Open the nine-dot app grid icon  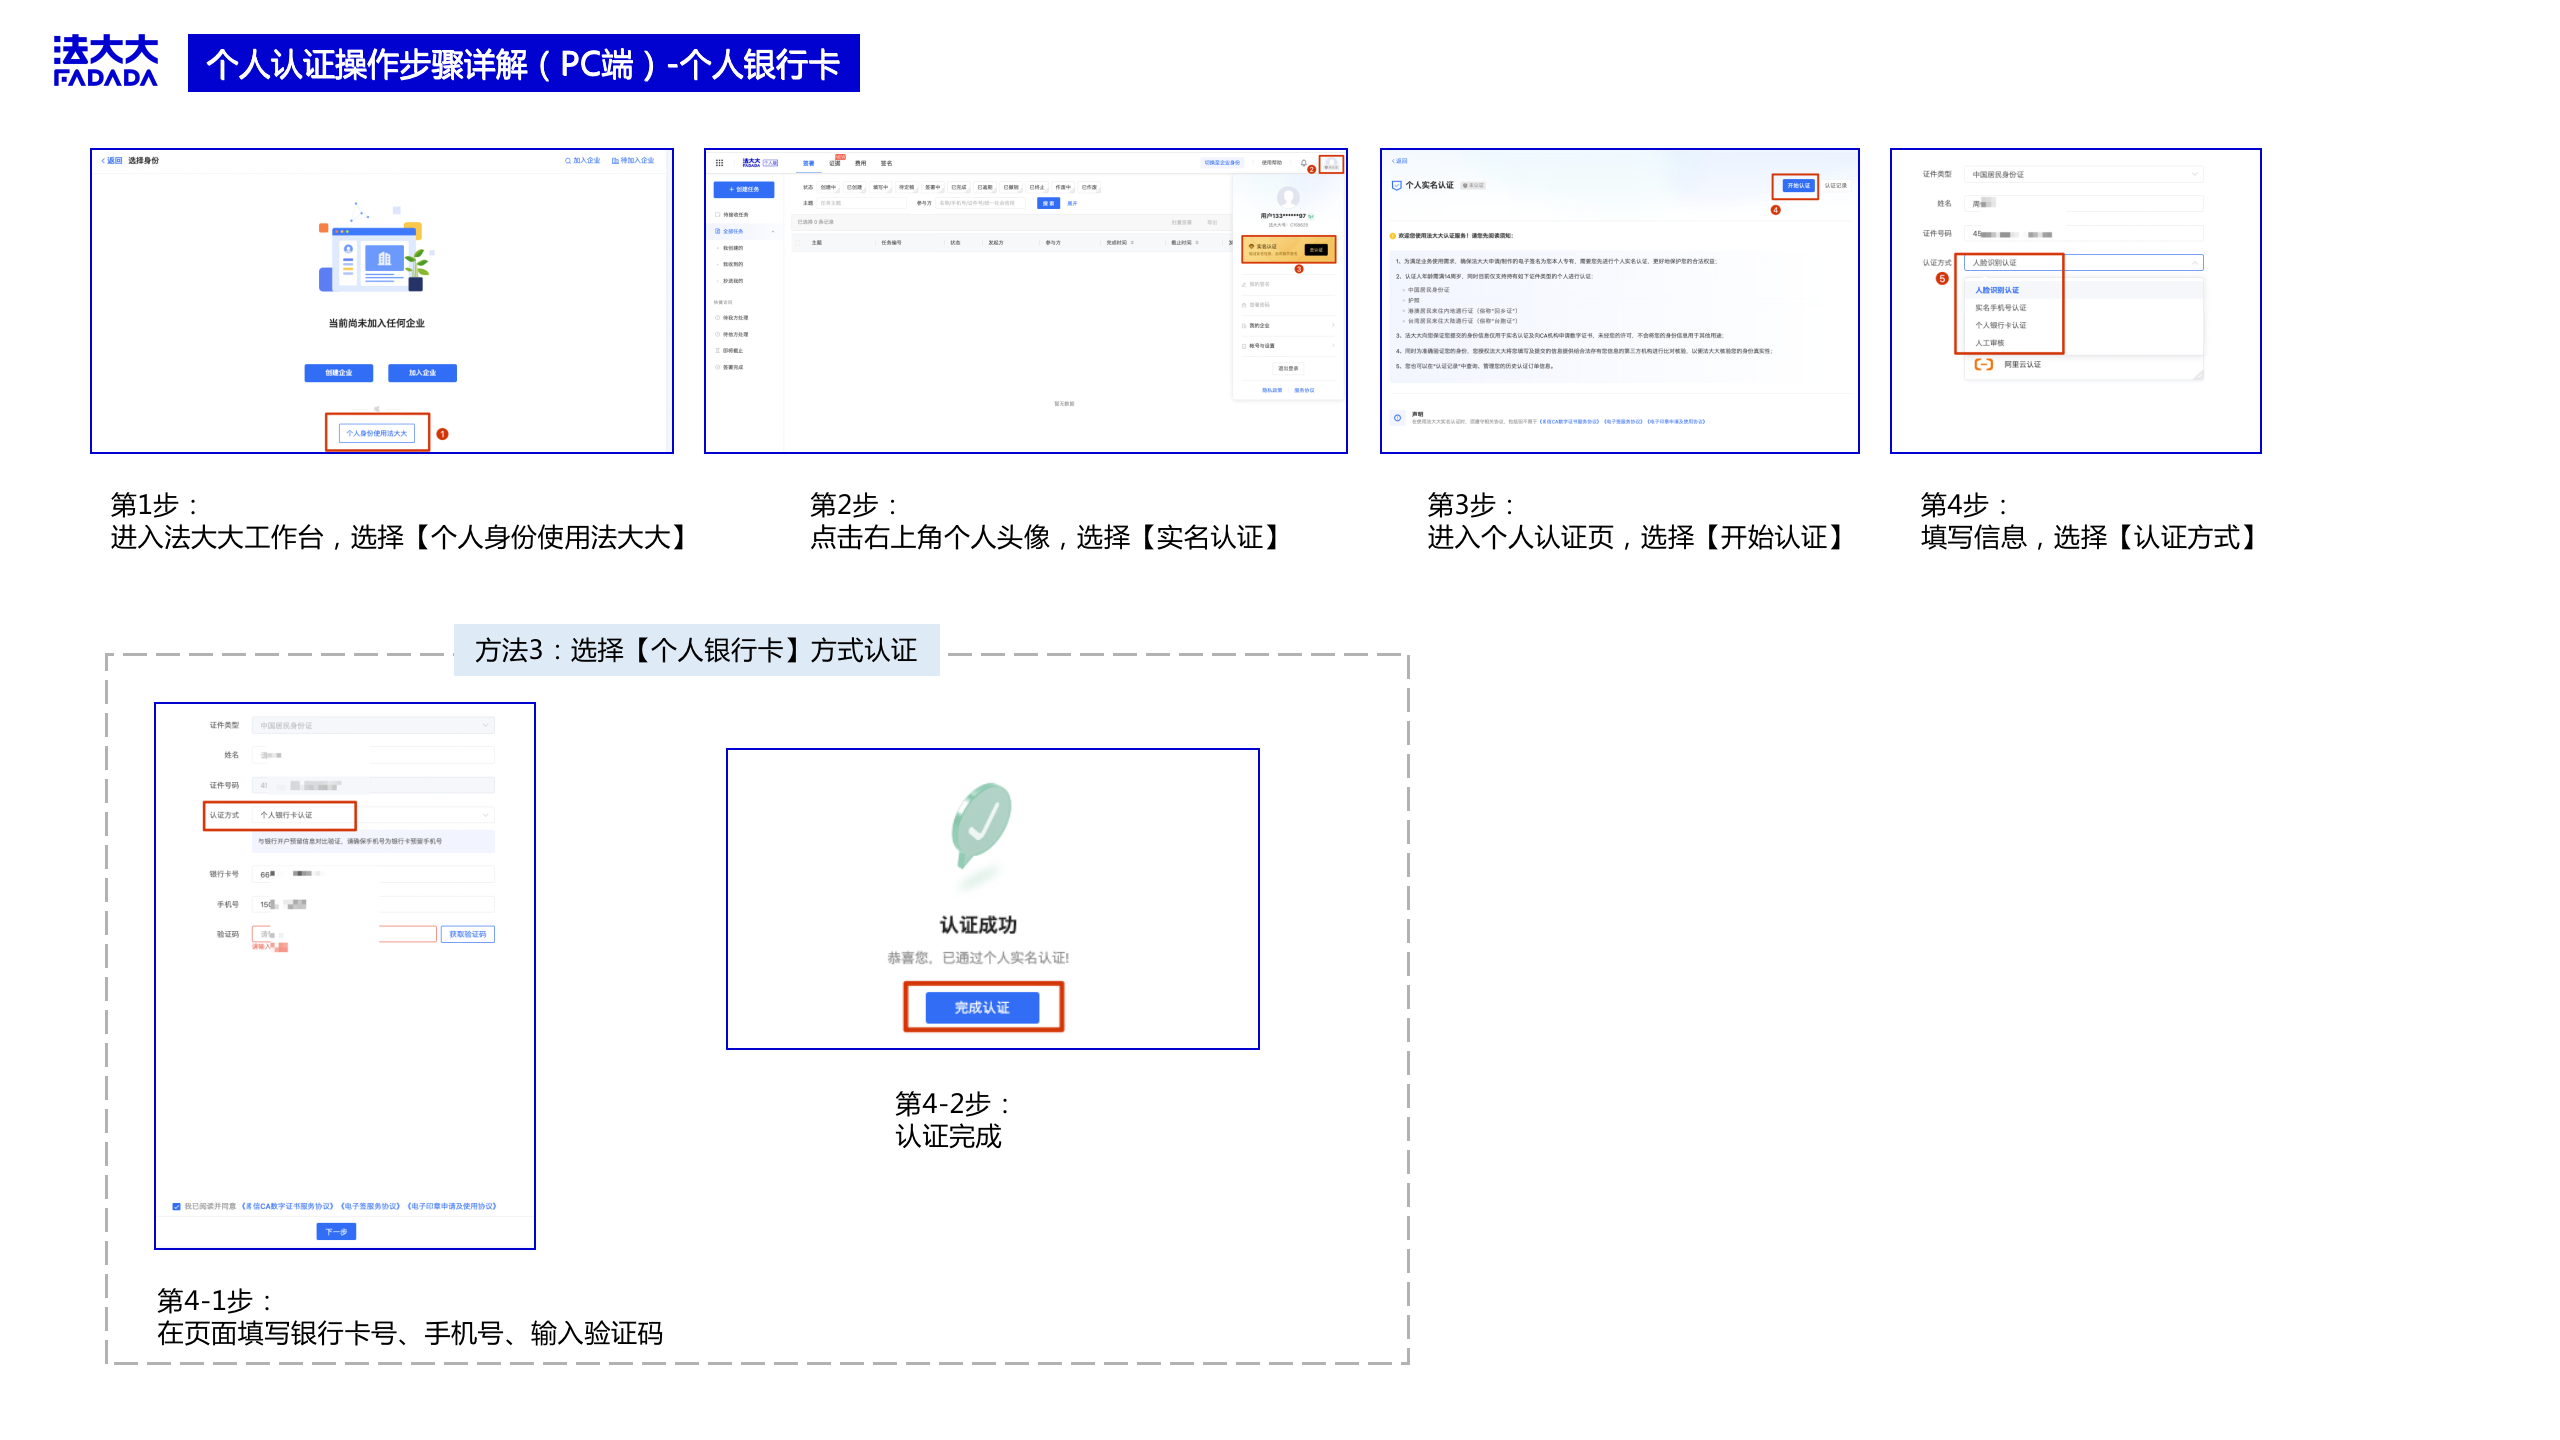pos(719,163)
